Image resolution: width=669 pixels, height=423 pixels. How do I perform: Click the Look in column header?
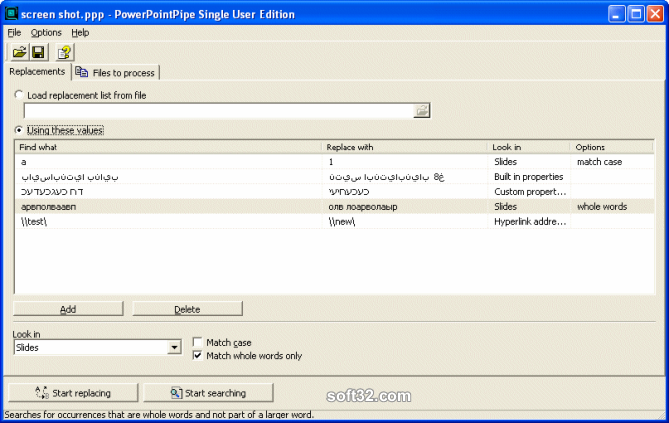tap(529, 147)
